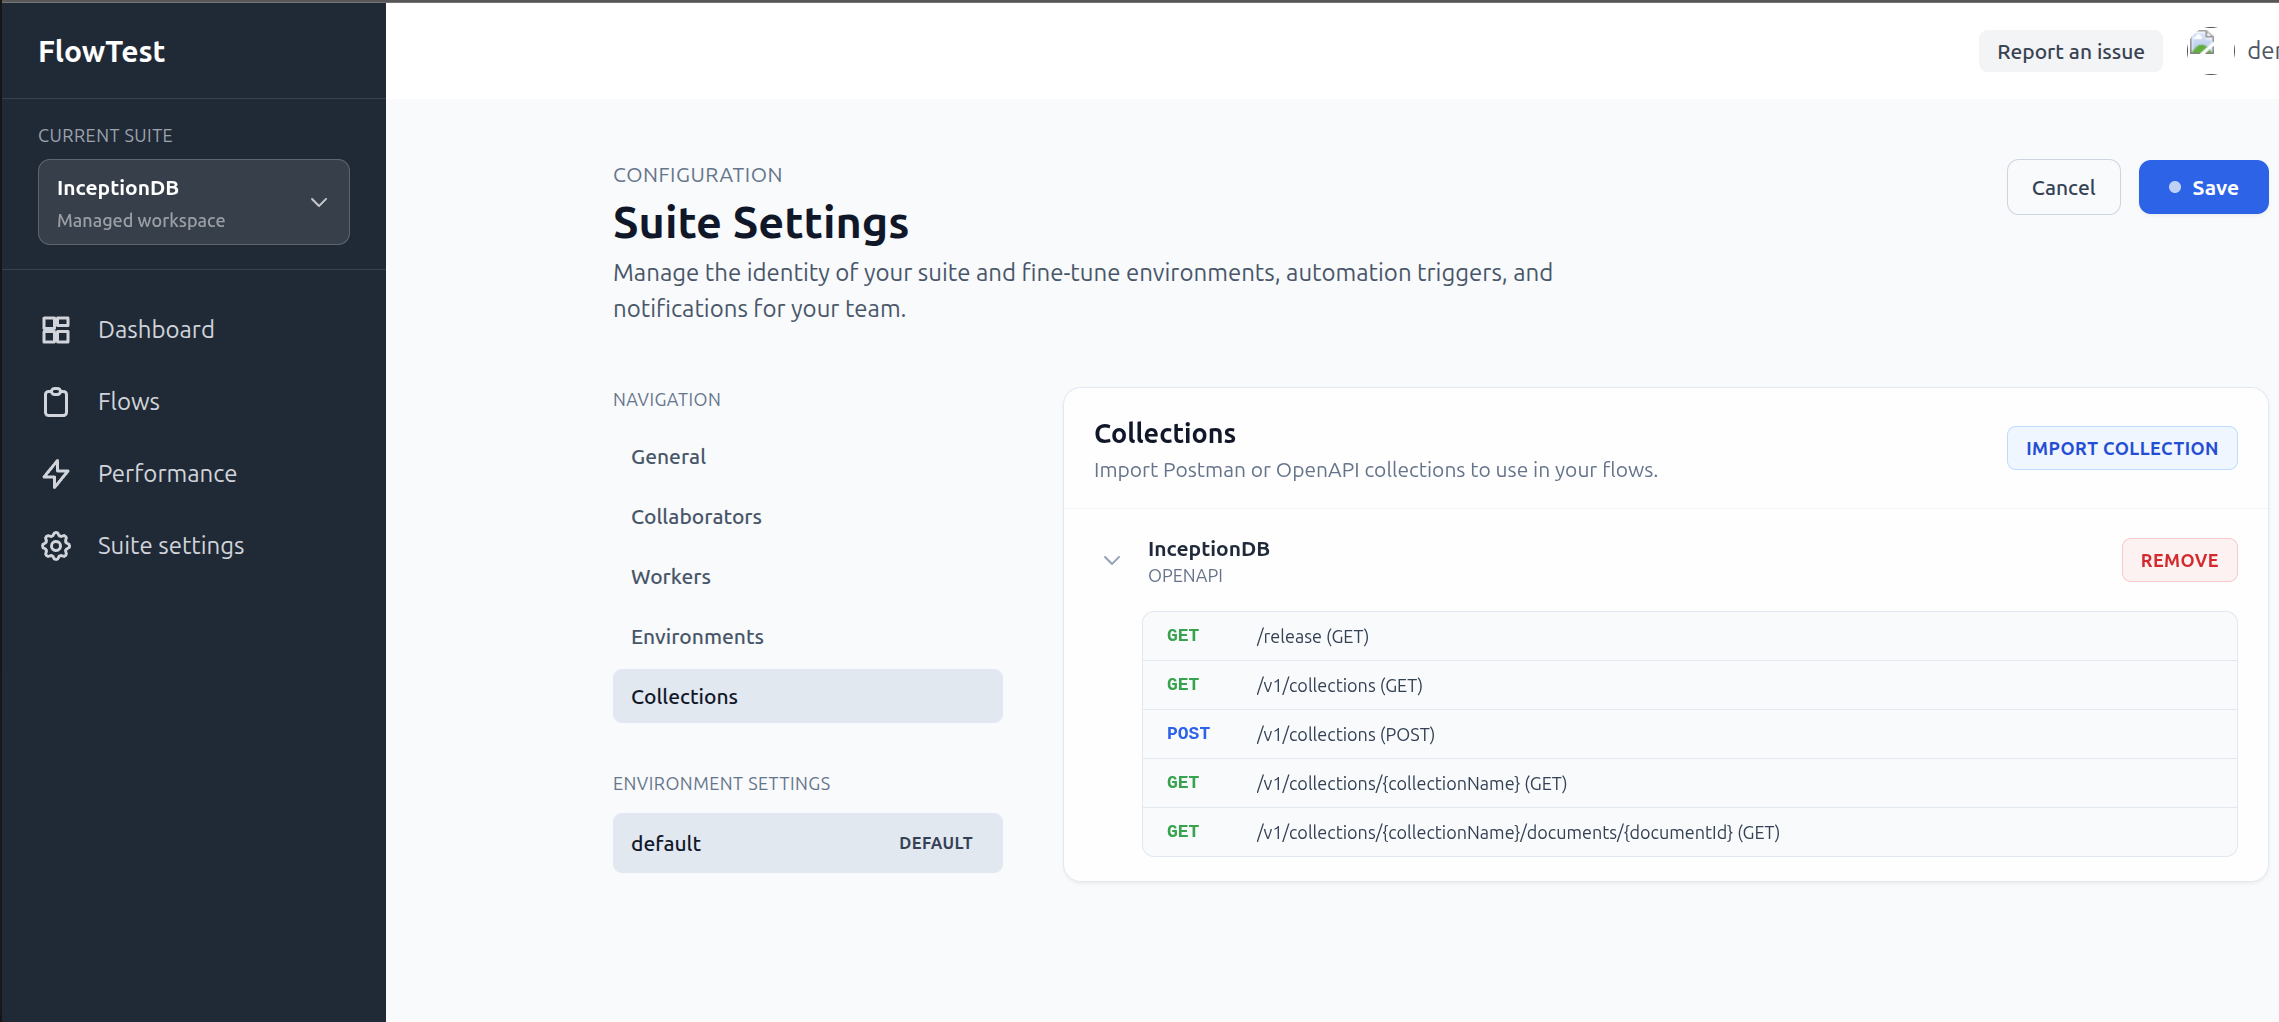This screenshot has width=2279, height=1022.
Task: Go to Collaborators settings
Action: point(696,517)
